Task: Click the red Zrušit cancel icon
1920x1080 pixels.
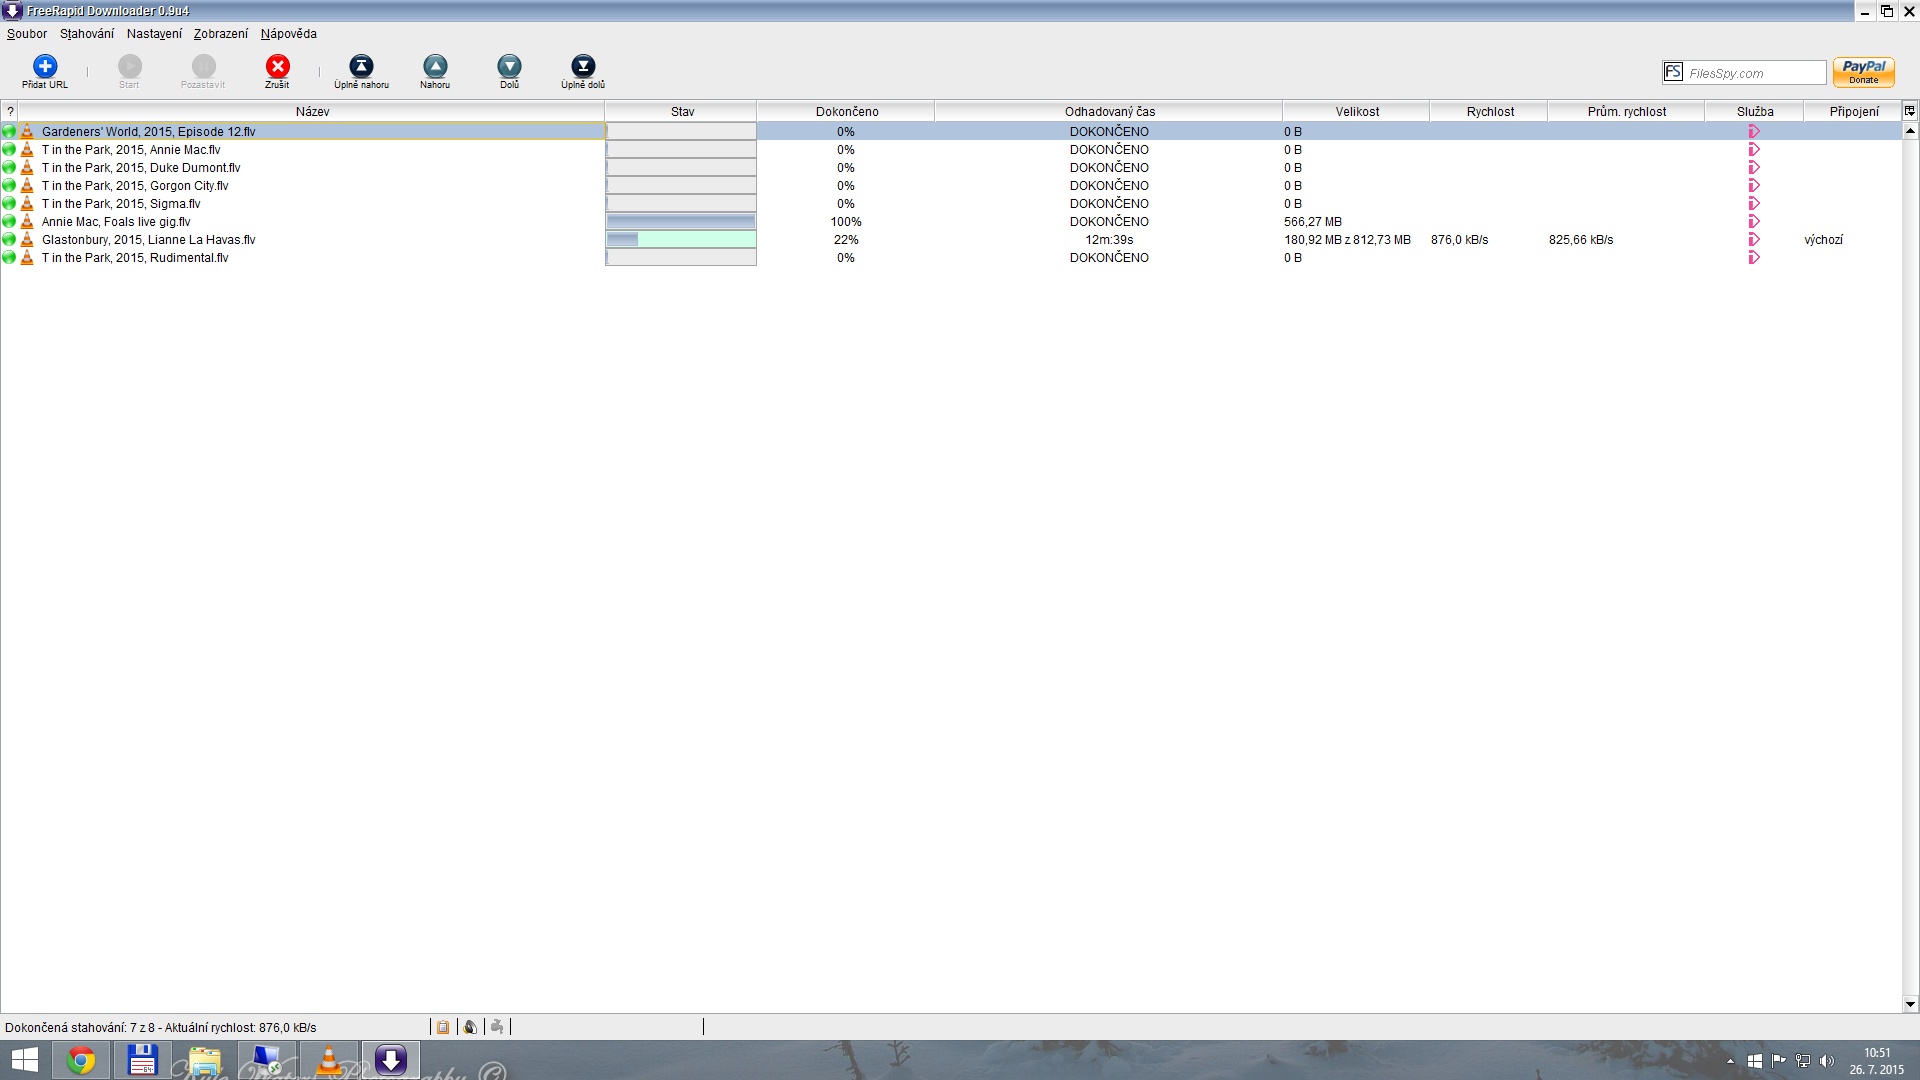Action: pyautogui.click(x=277, y=67)
